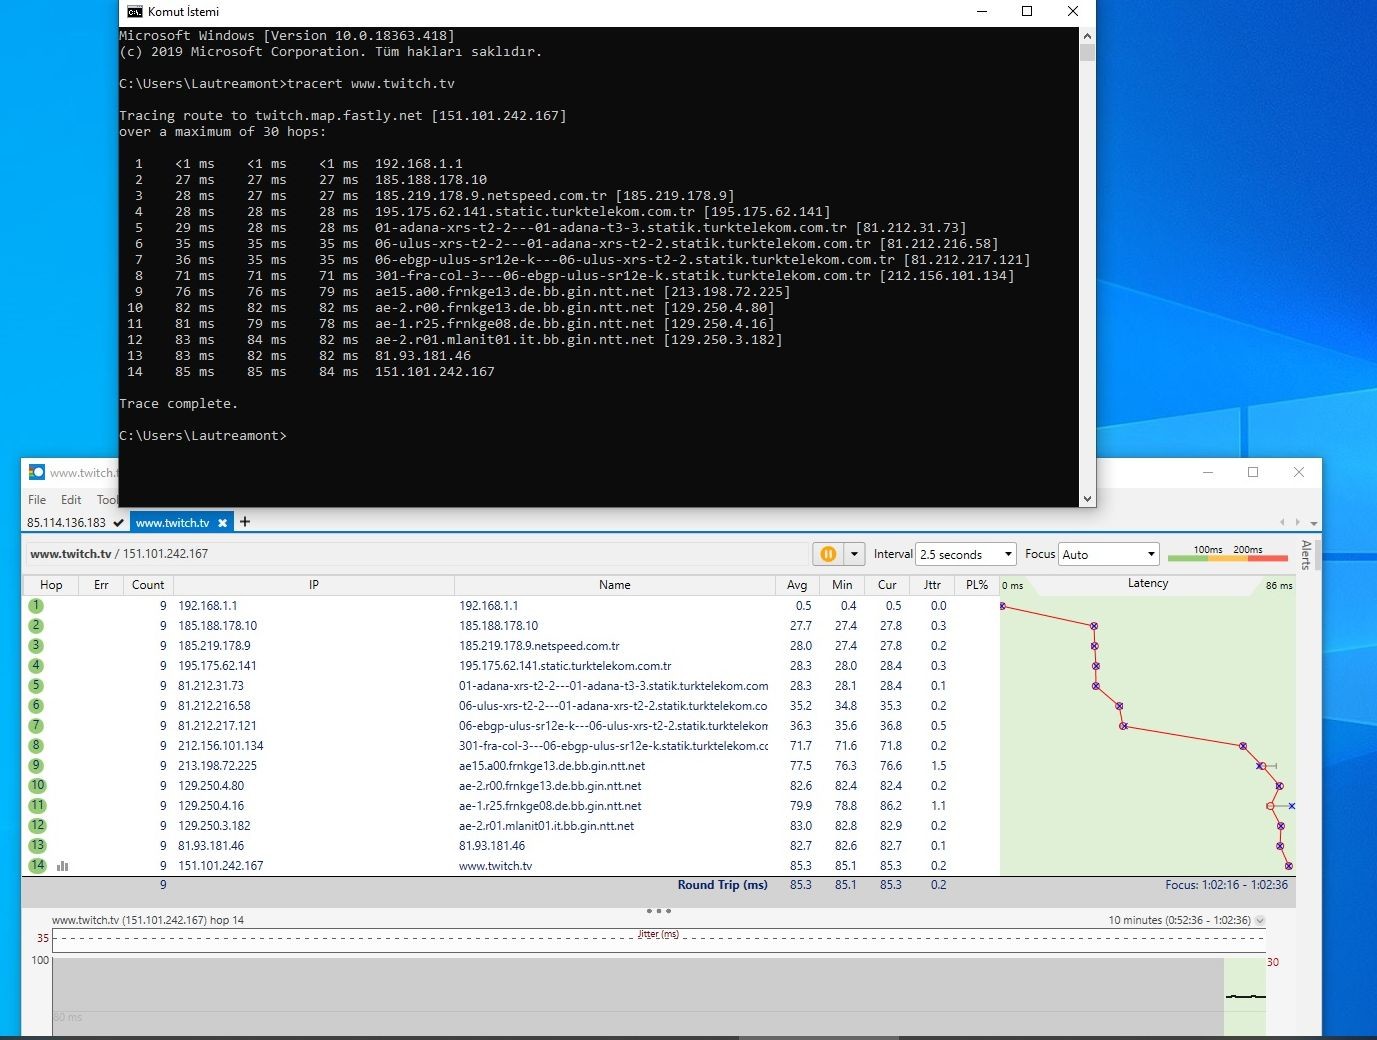Click the hop 9 green circle

(36, 766)
